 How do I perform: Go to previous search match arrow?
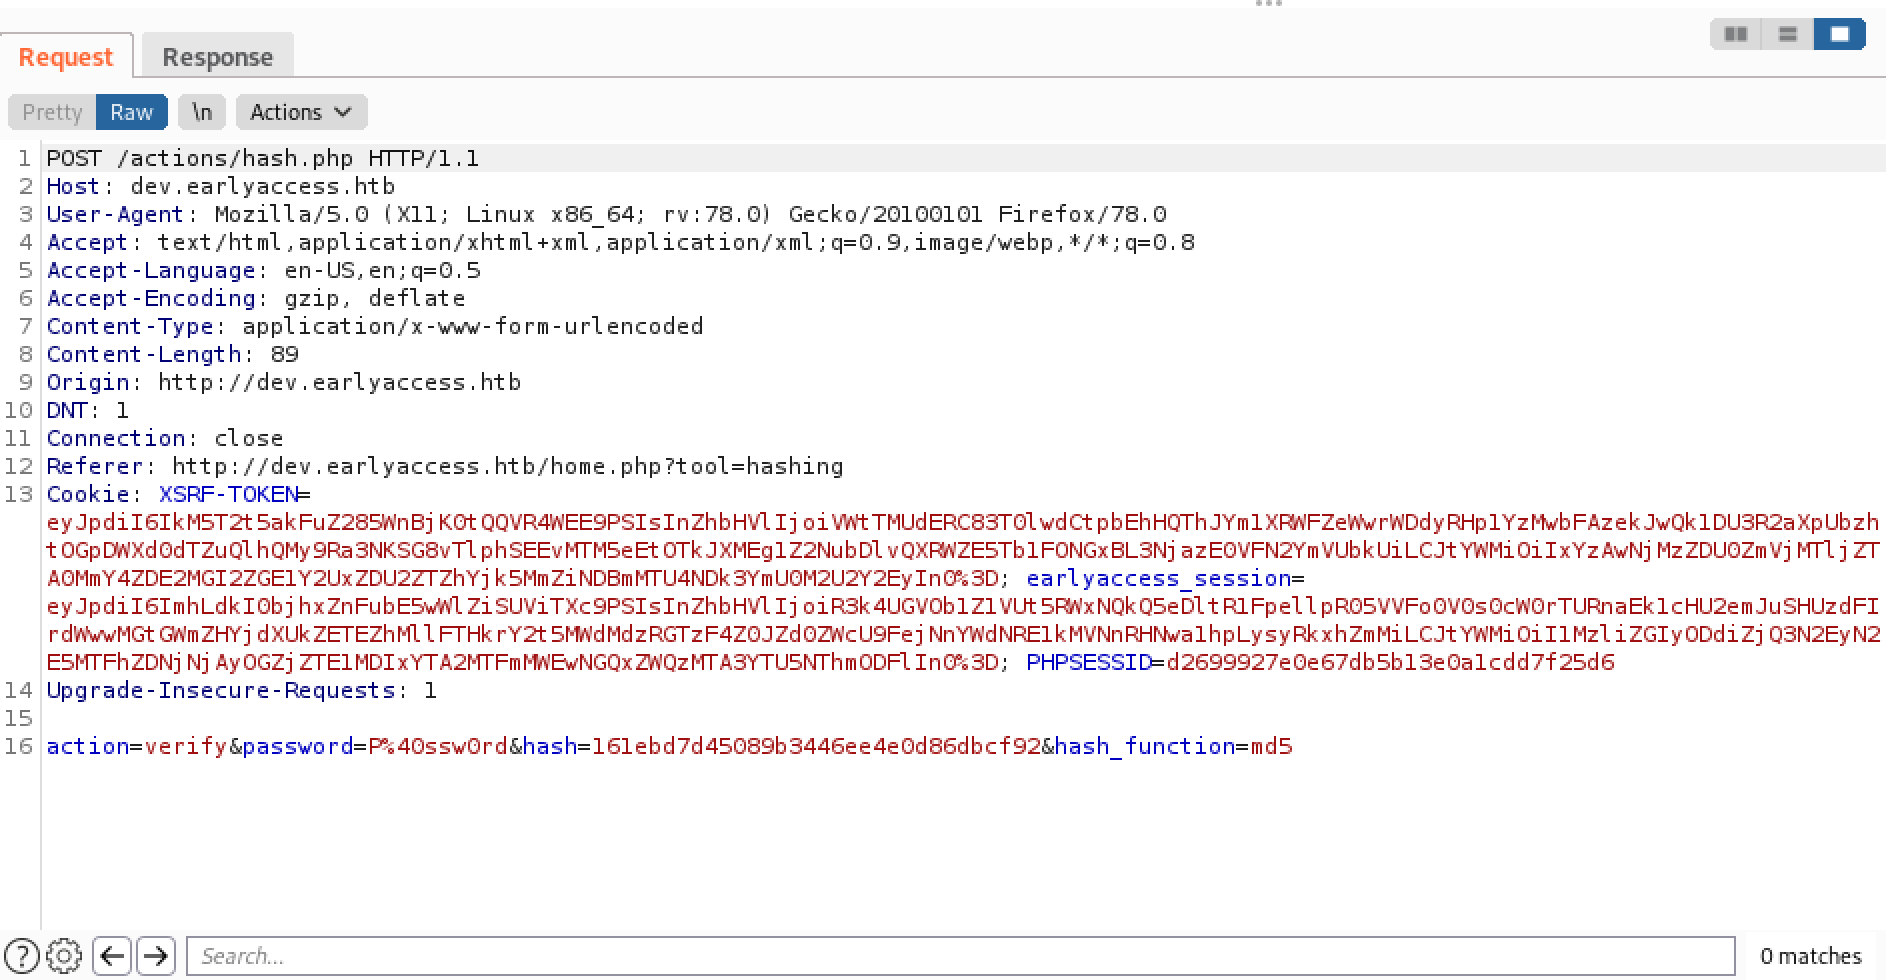pos(112,956)
